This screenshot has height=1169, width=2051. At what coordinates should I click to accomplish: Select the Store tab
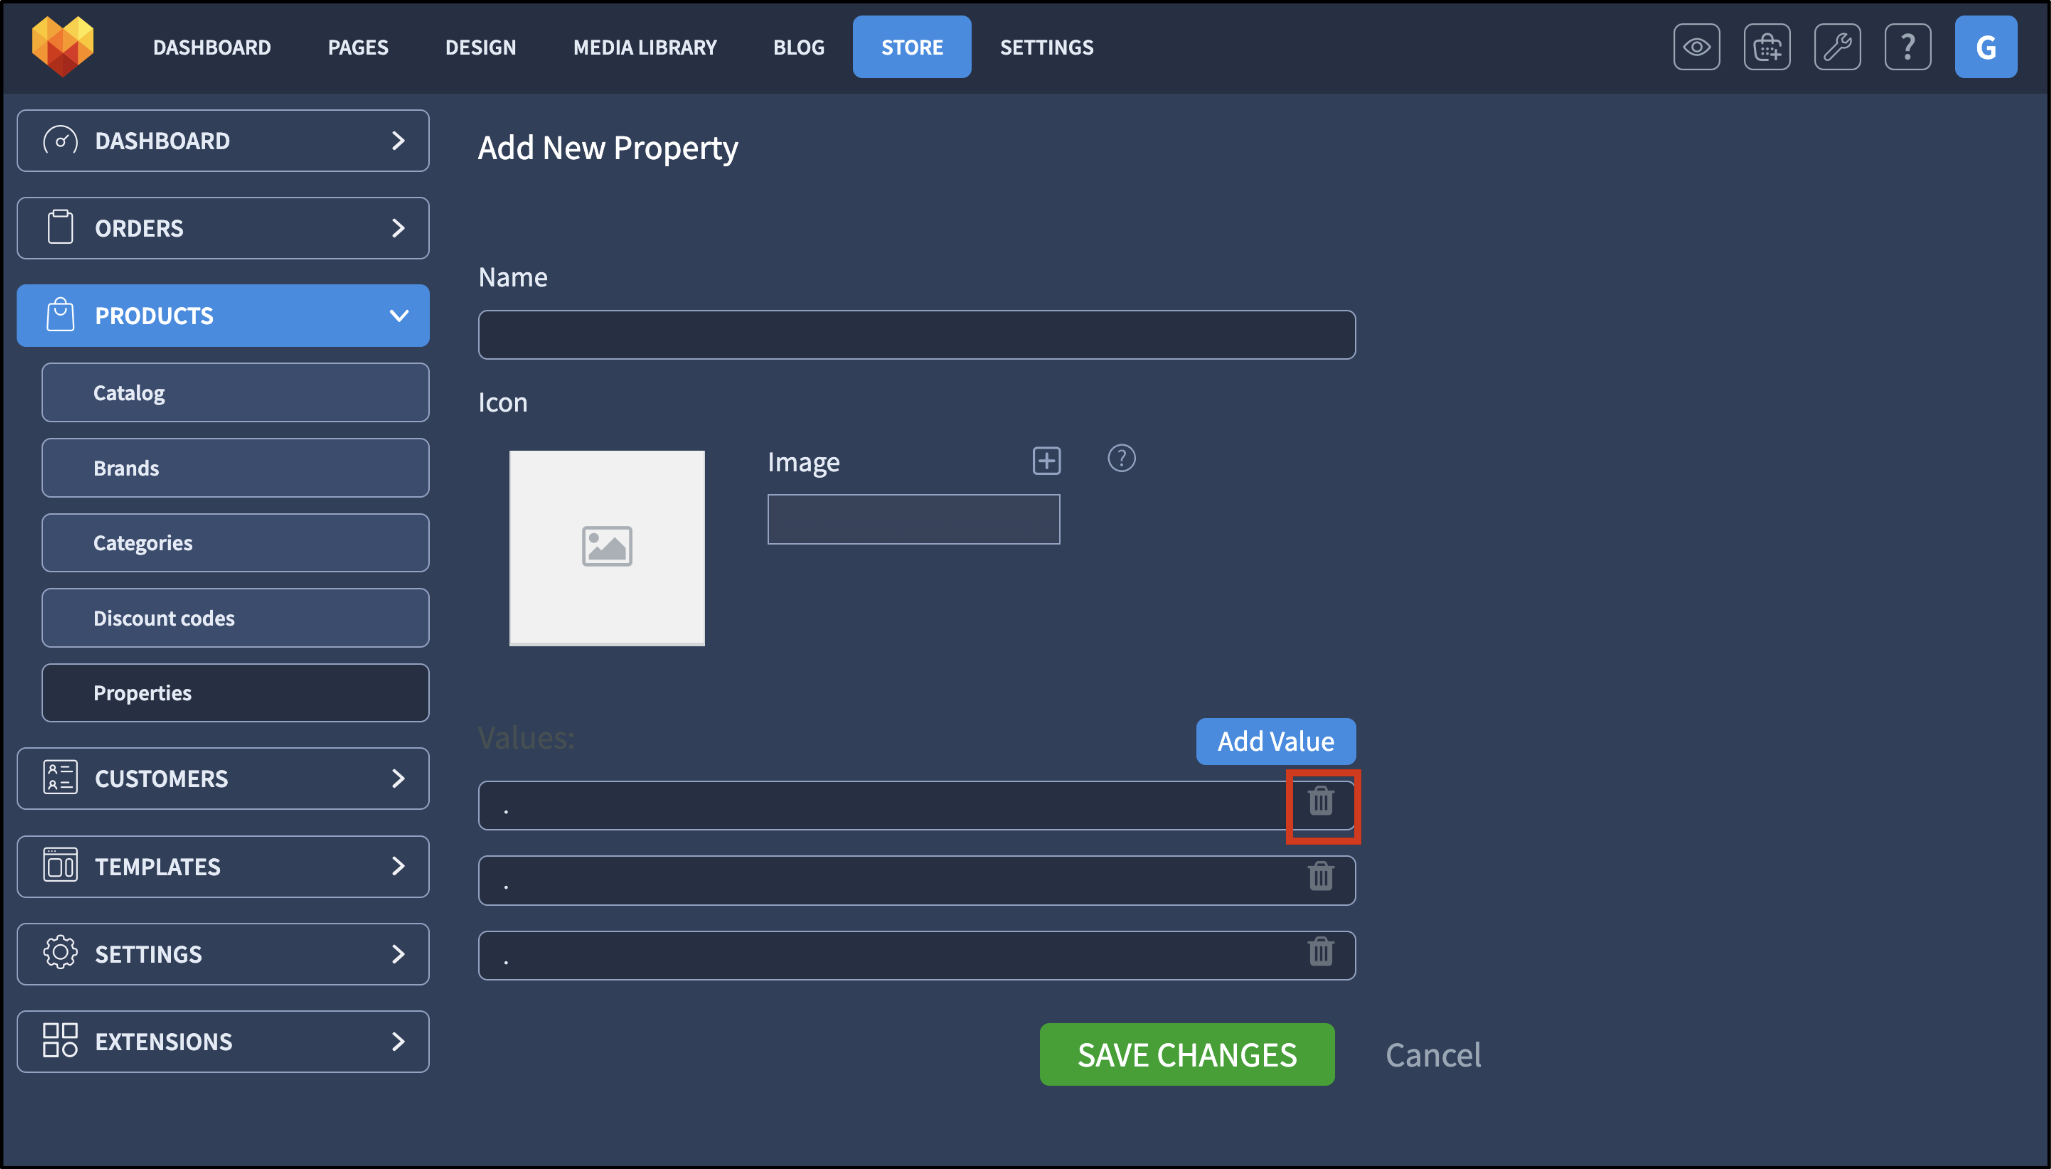(912, 47)
